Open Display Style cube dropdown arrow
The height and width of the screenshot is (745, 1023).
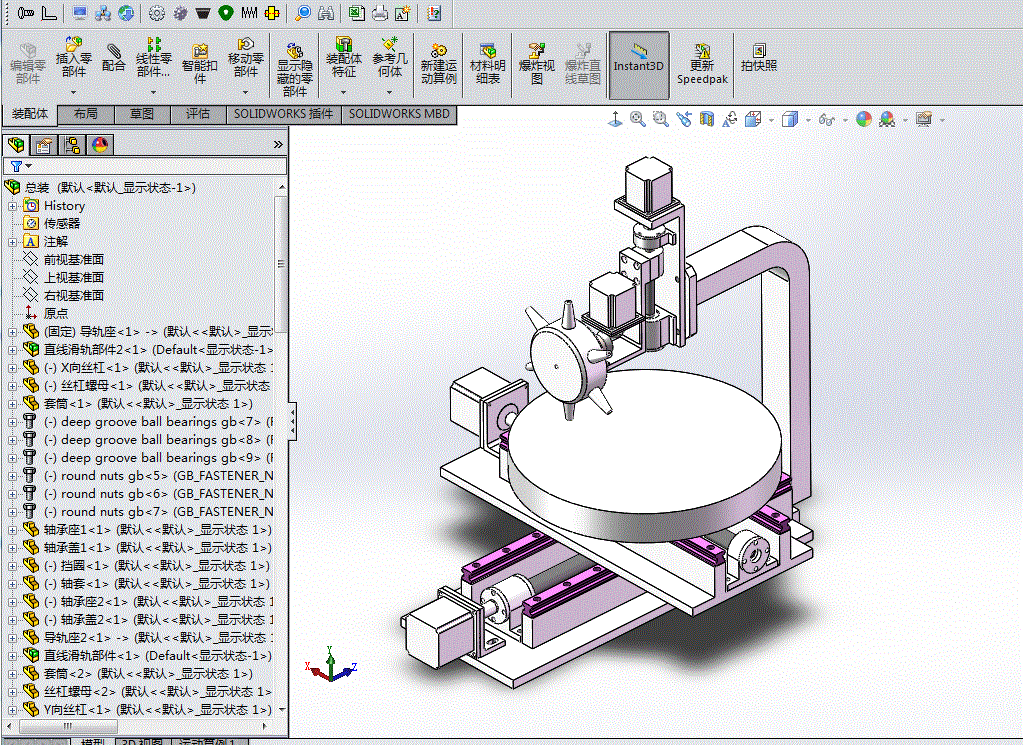[808, 120]
